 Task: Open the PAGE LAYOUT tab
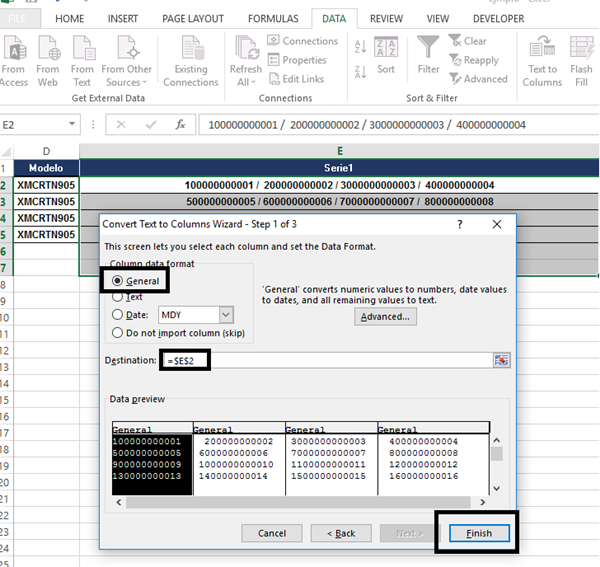tap(195, 18)
